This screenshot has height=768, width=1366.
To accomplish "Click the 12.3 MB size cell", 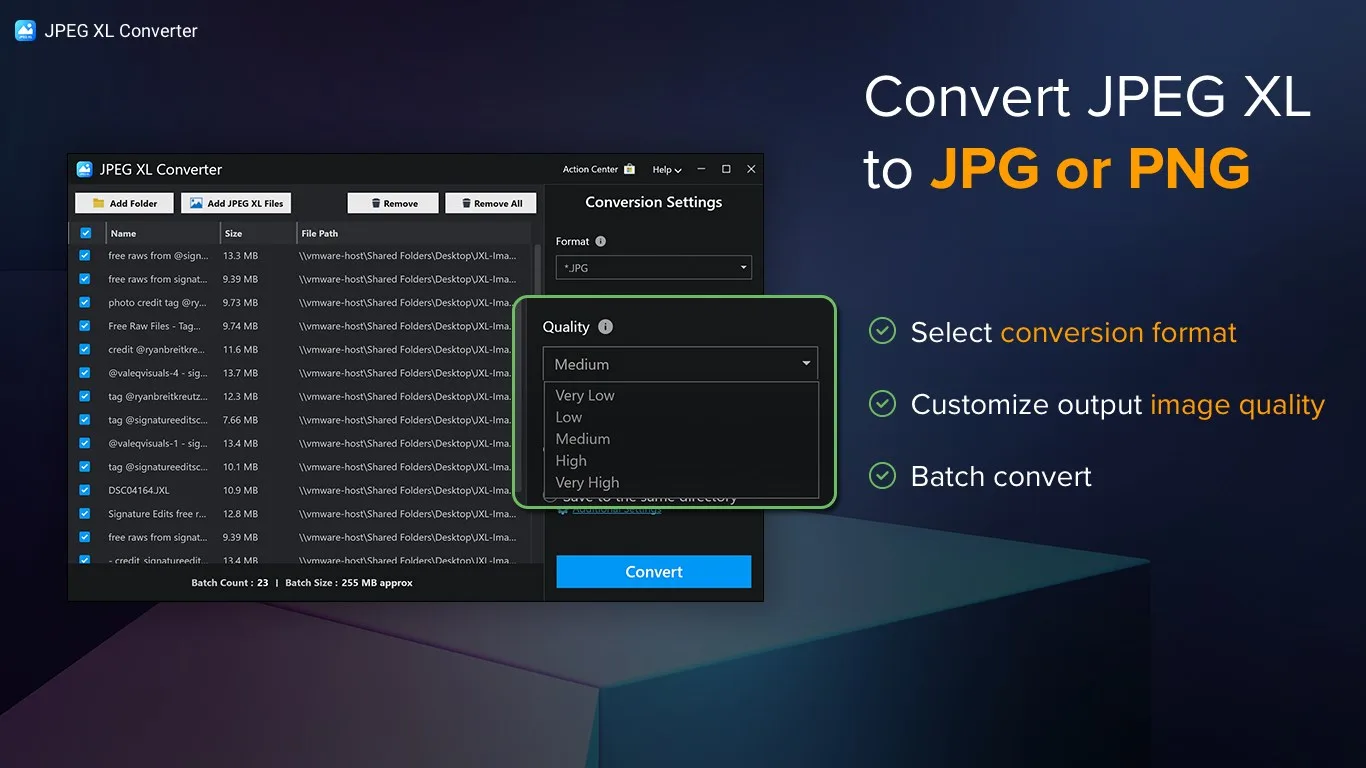I will 240,396.
